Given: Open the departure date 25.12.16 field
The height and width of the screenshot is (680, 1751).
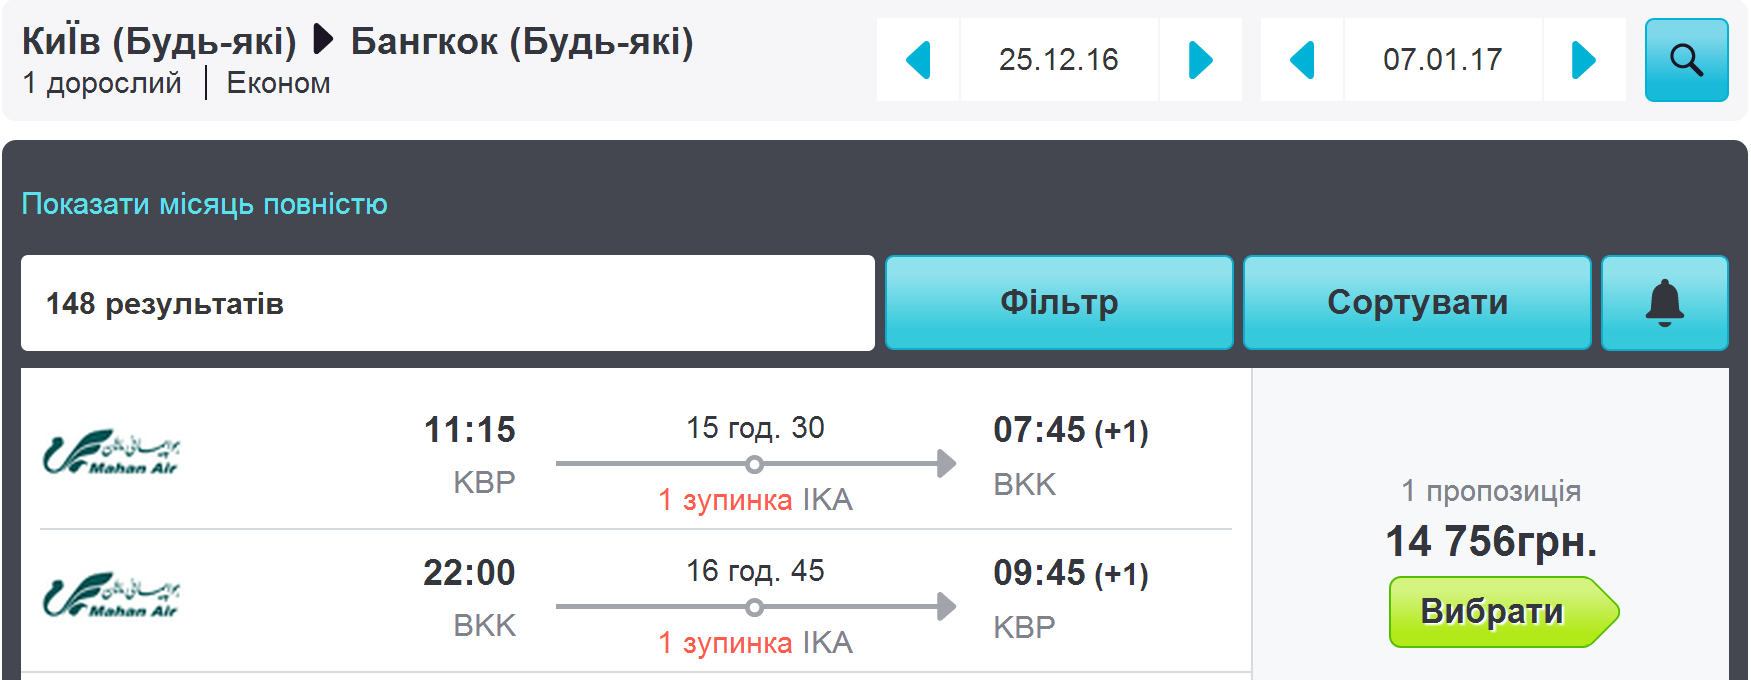Looking at the screenshot, I should coord(1059,60).
